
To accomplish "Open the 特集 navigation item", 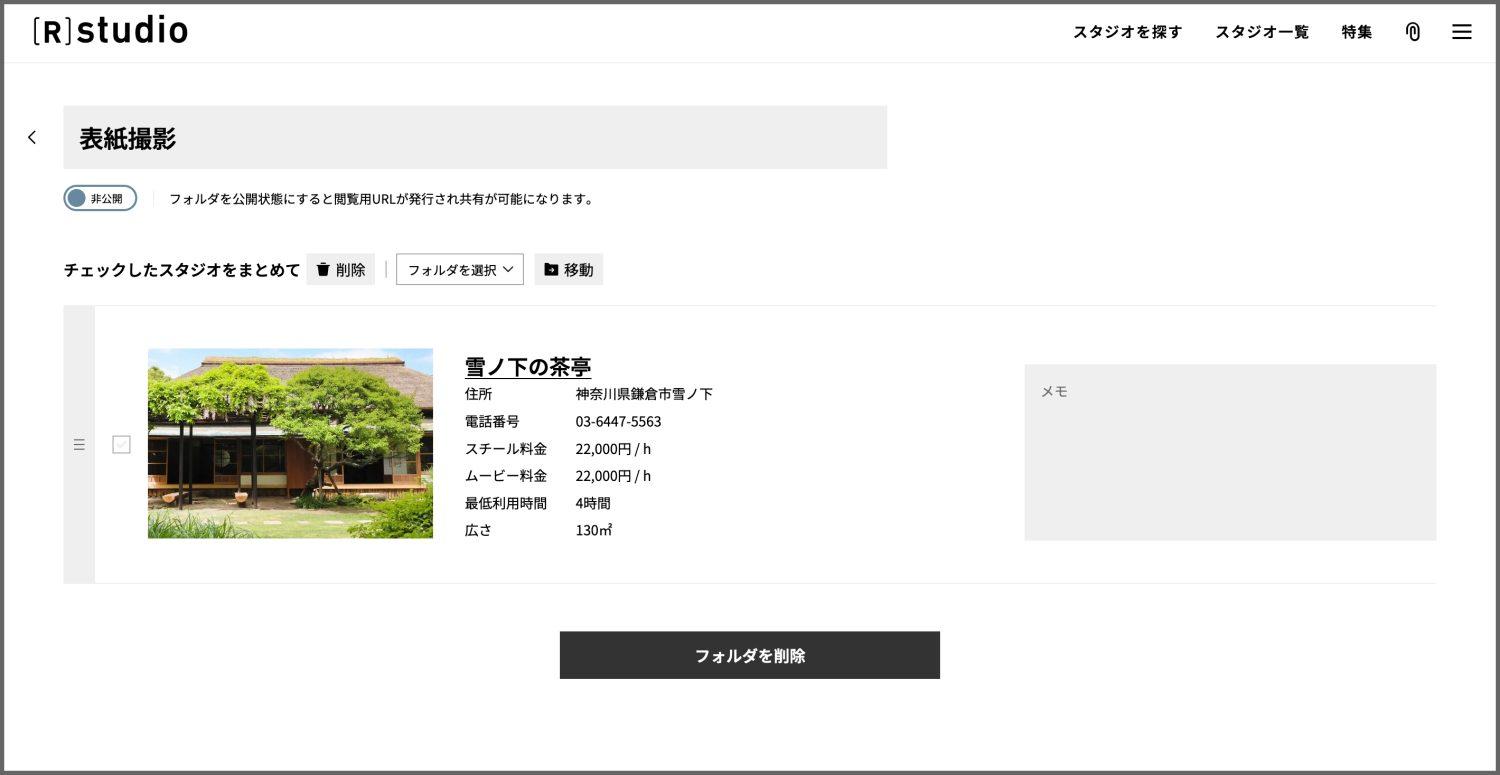I will click(x=1356, y=32).
